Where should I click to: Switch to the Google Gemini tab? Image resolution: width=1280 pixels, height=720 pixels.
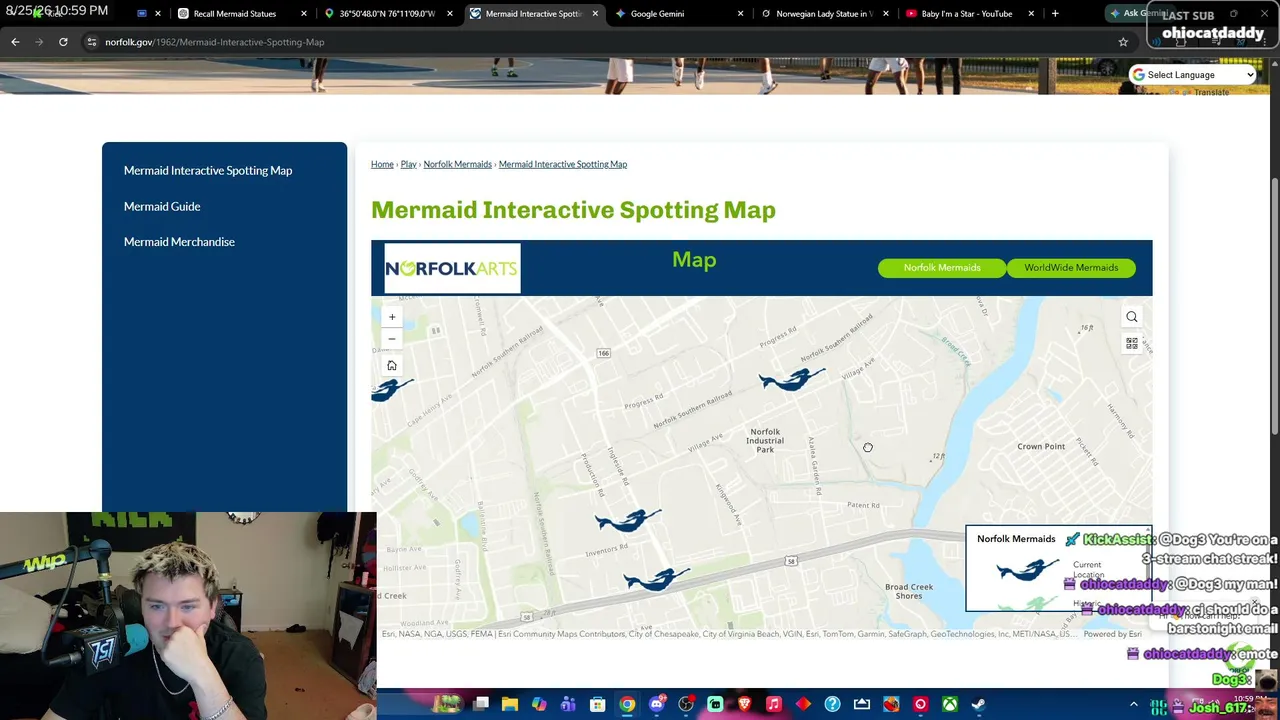coord(678,14)
